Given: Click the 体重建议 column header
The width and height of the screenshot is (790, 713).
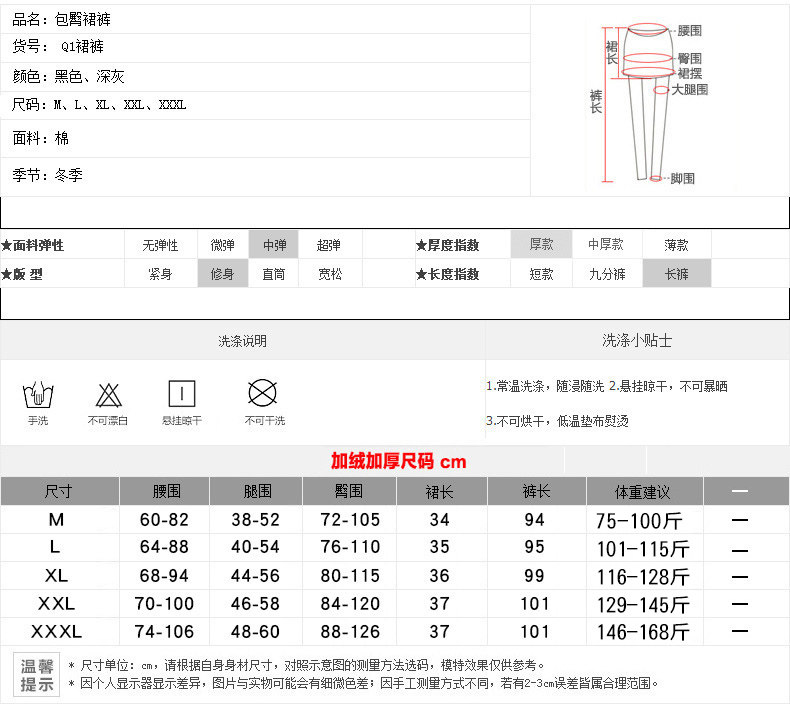Looking at the screenshot, I should [x=642, y=492].
